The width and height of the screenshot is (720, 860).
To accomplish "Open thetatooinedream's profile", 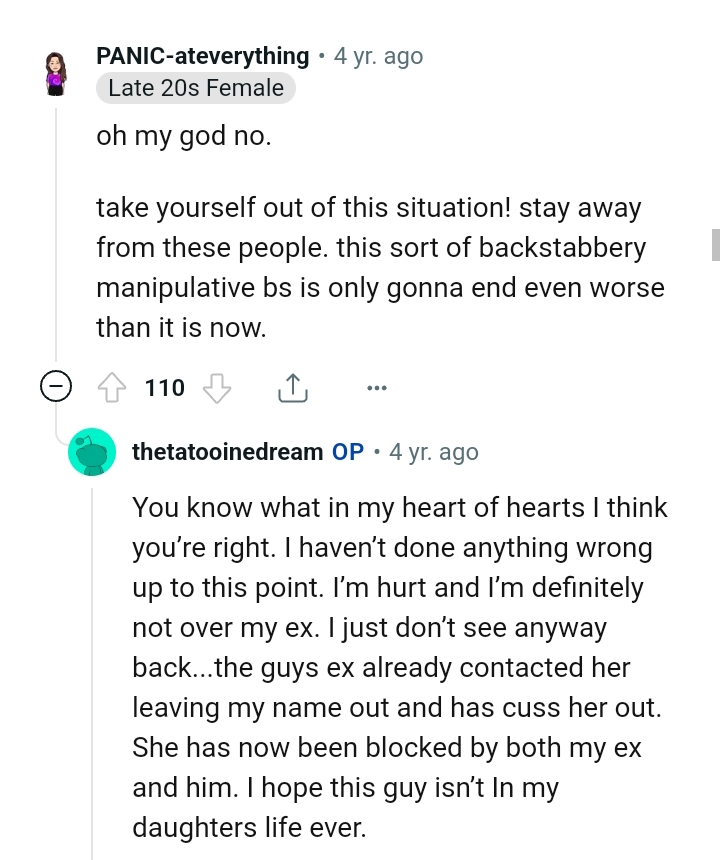I will click(x=227, y=451).
